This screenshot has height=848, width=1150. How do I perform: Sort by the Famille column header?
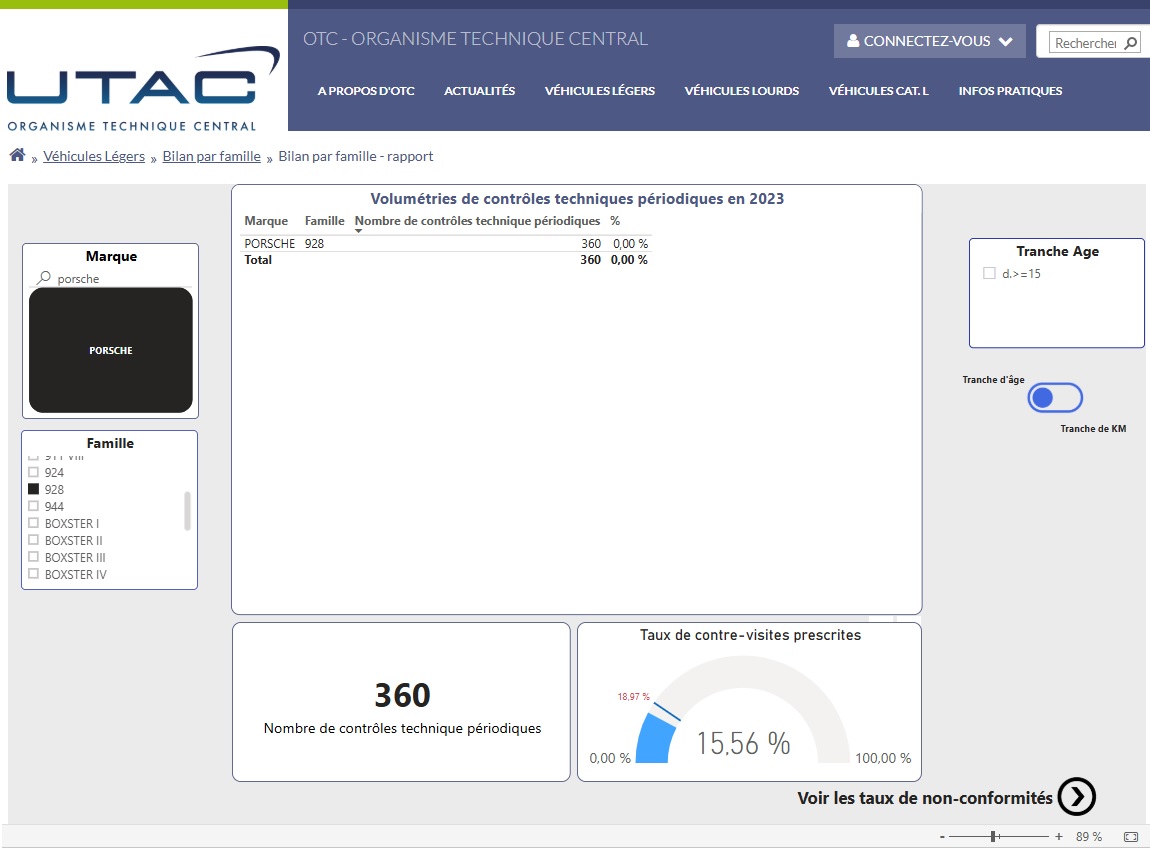[324, 221]
